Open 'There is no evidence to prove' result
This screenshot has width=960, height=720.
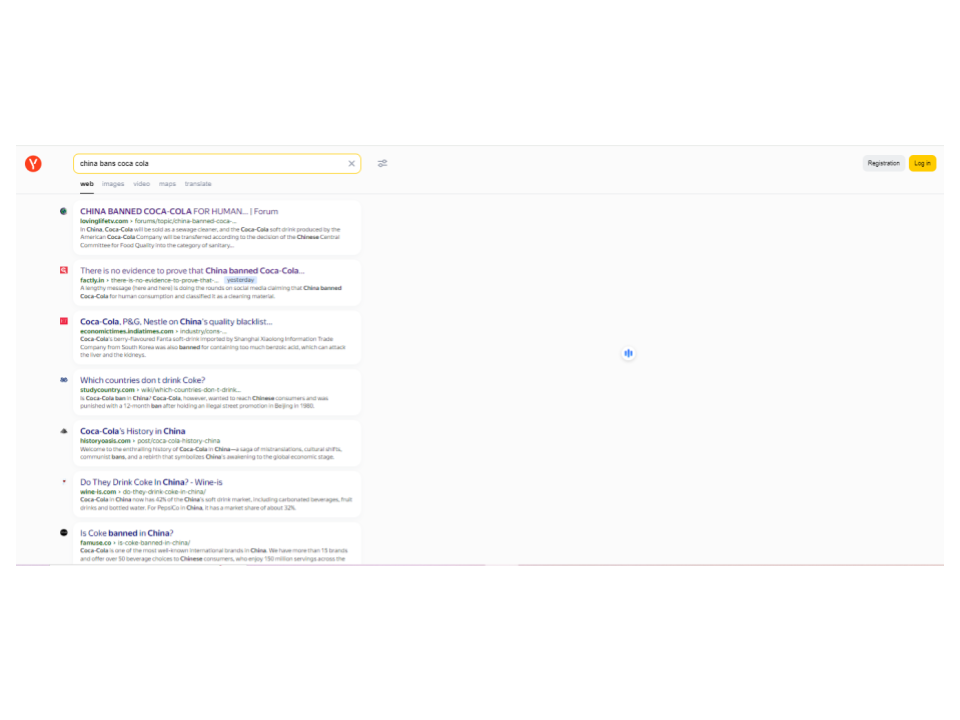click(192, 270)
